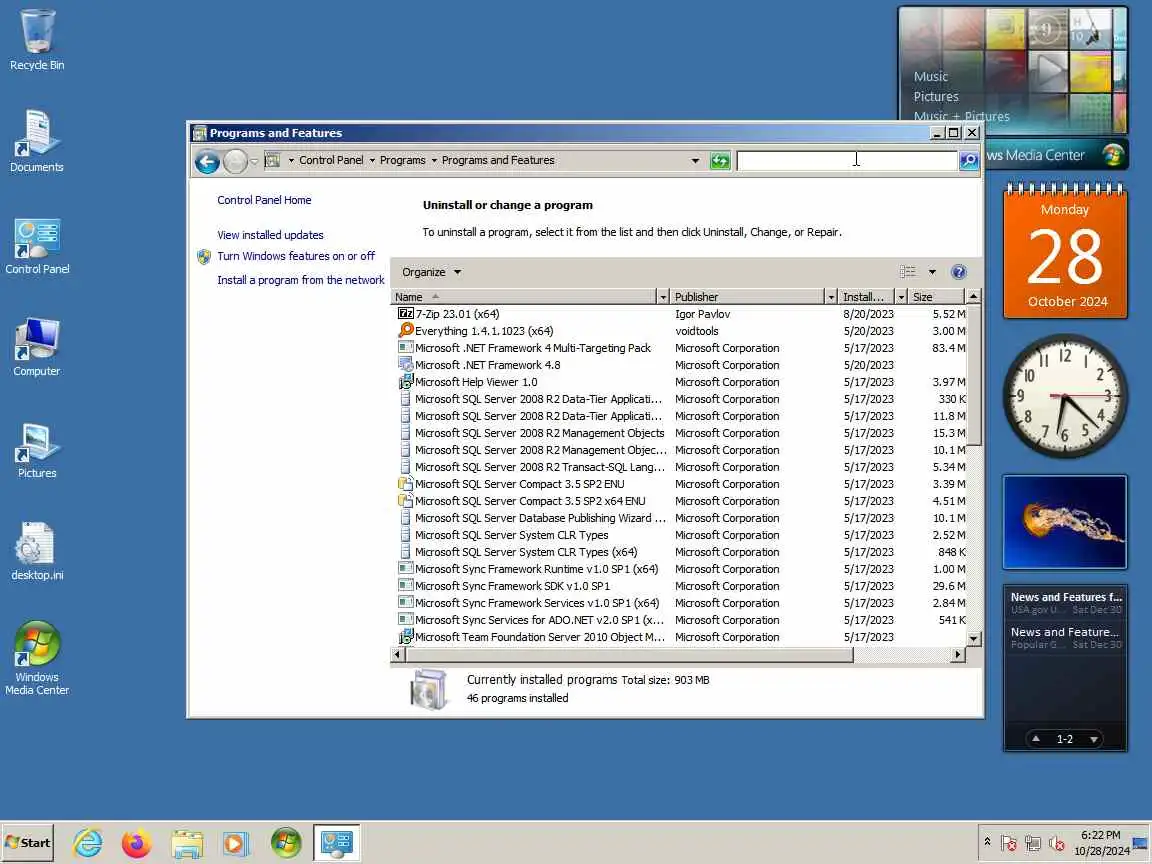Click the Back navigation arrow
1152x864 pixels.
point(207,161)
